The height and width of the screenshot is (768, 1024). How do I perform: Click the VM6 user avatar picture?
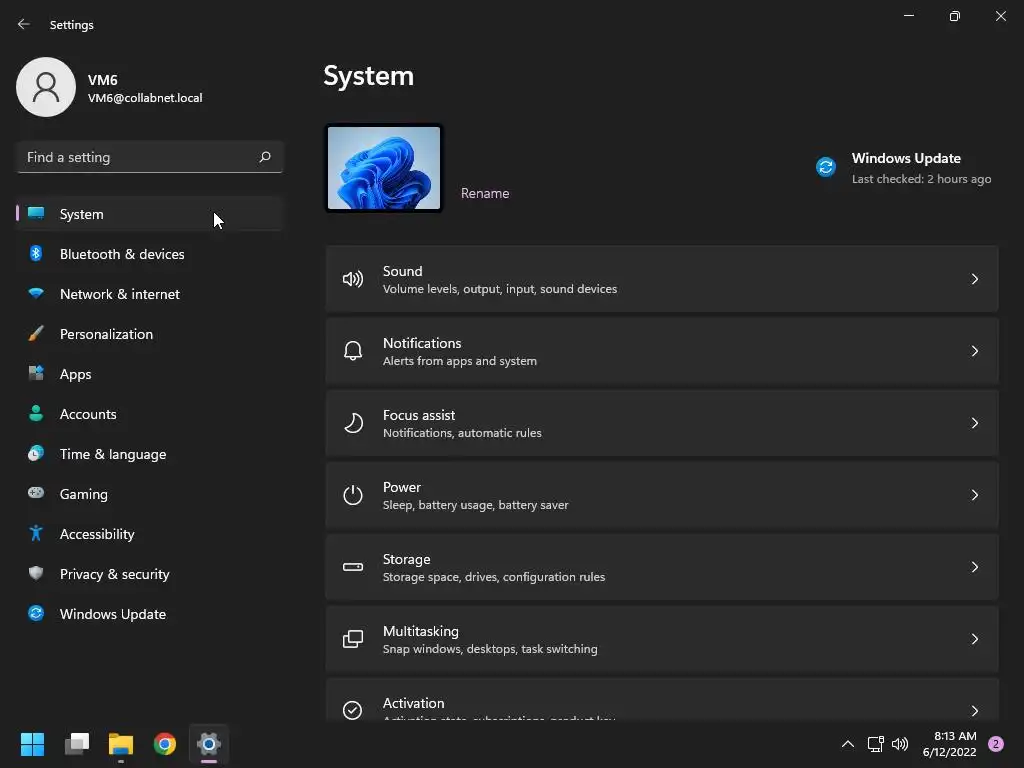[x=46, y=87]
